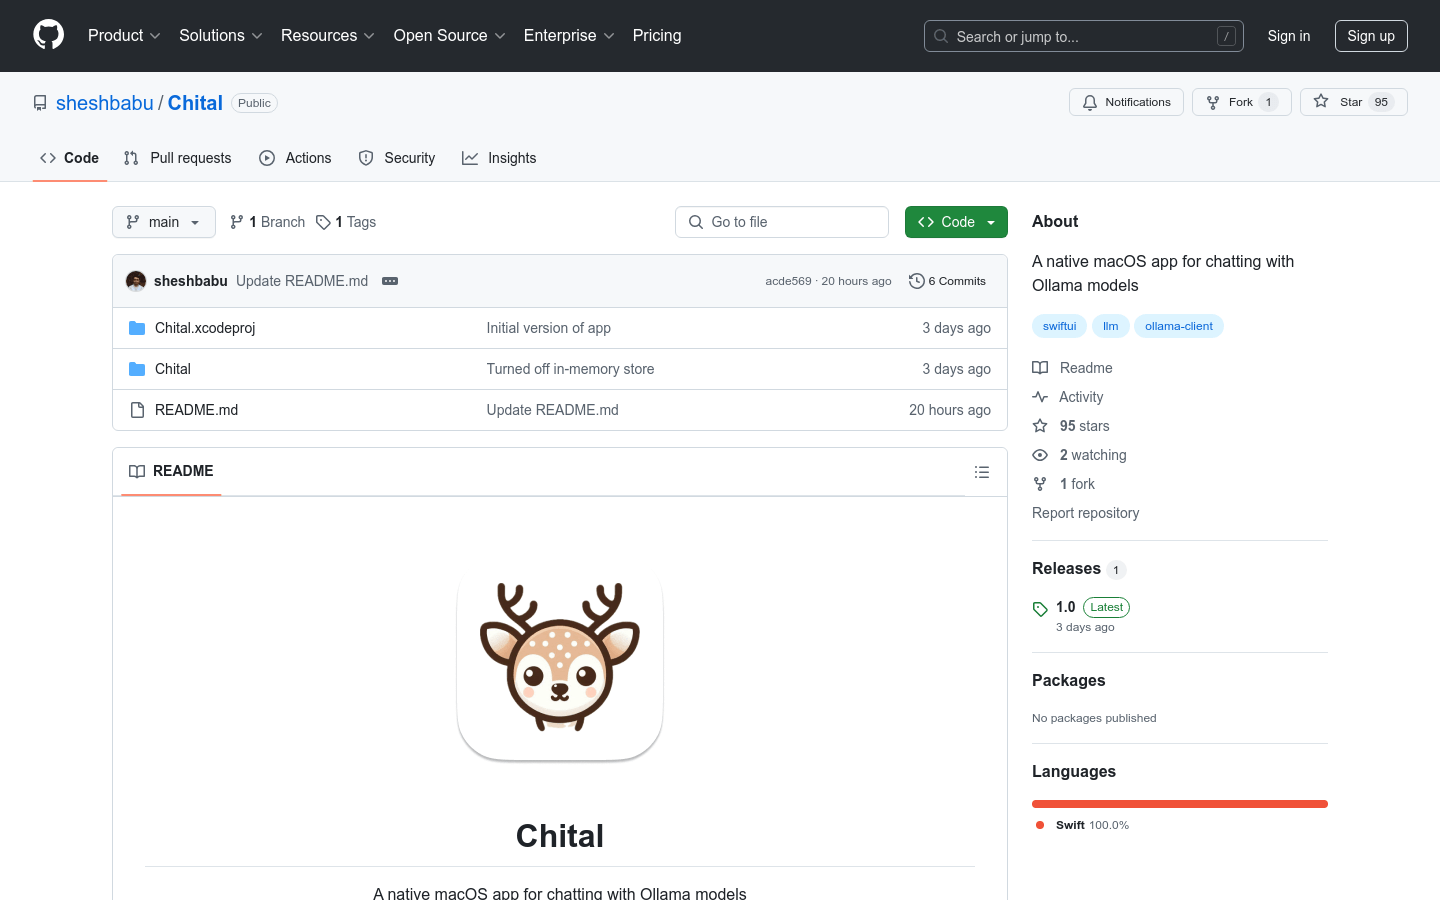
Task: Open the Packages heading link
Action: click(x=1068, y=680)
